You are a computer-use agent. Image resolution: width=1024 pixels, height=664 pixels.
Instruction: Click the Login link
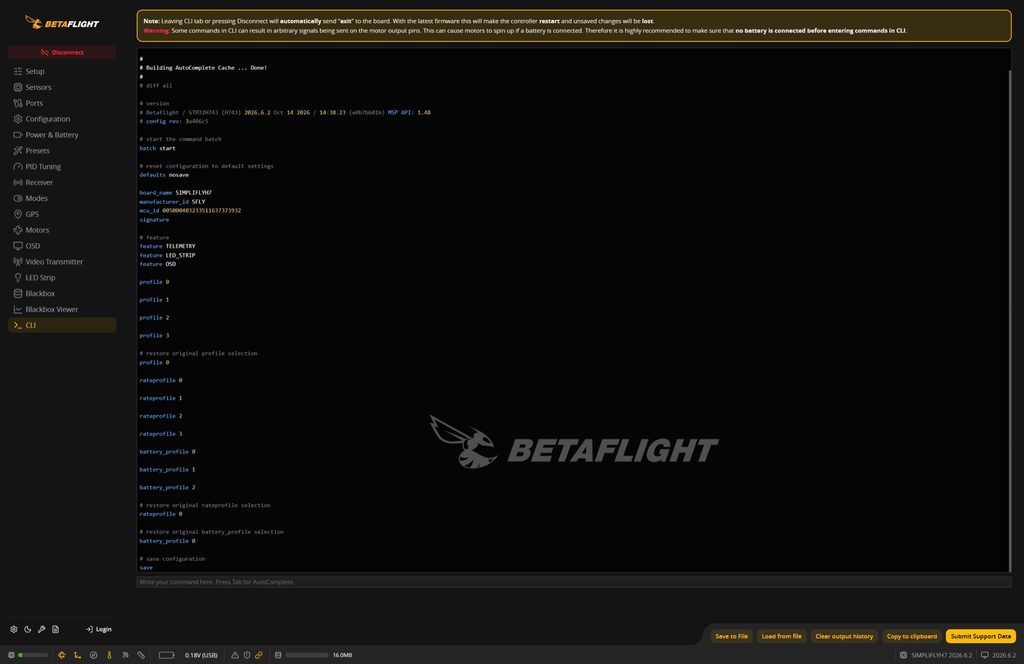(99, 629)
